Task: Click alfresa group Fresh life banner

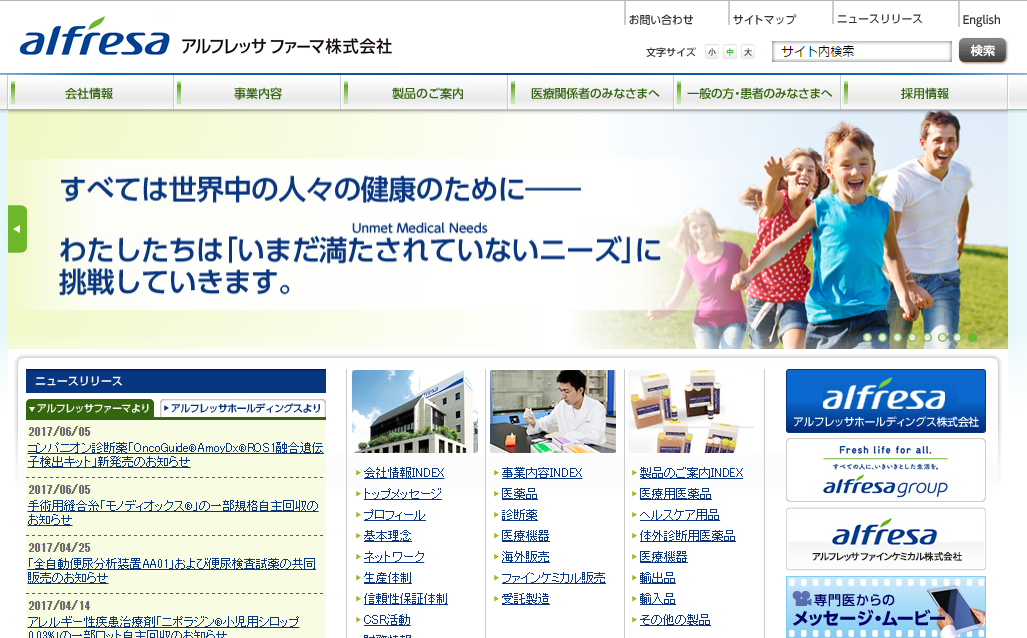Action: coord(886,470)
